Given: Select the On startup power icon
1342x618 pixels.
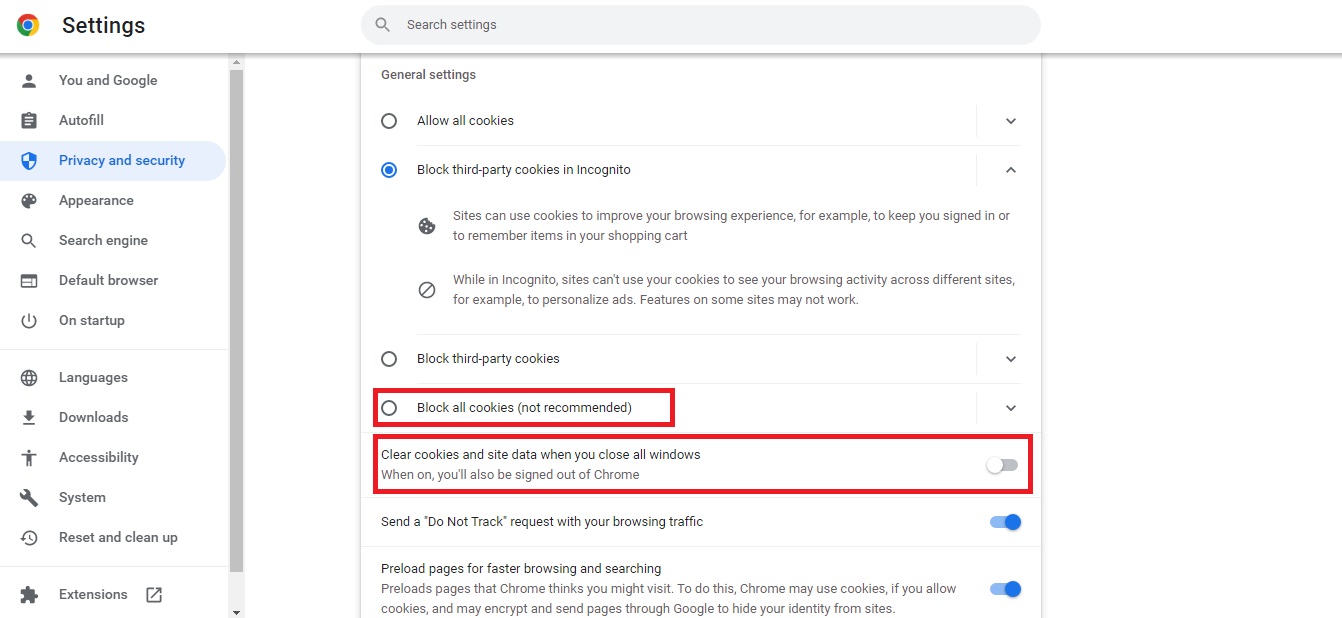Looking at the screenshot, I should (31, 320).
